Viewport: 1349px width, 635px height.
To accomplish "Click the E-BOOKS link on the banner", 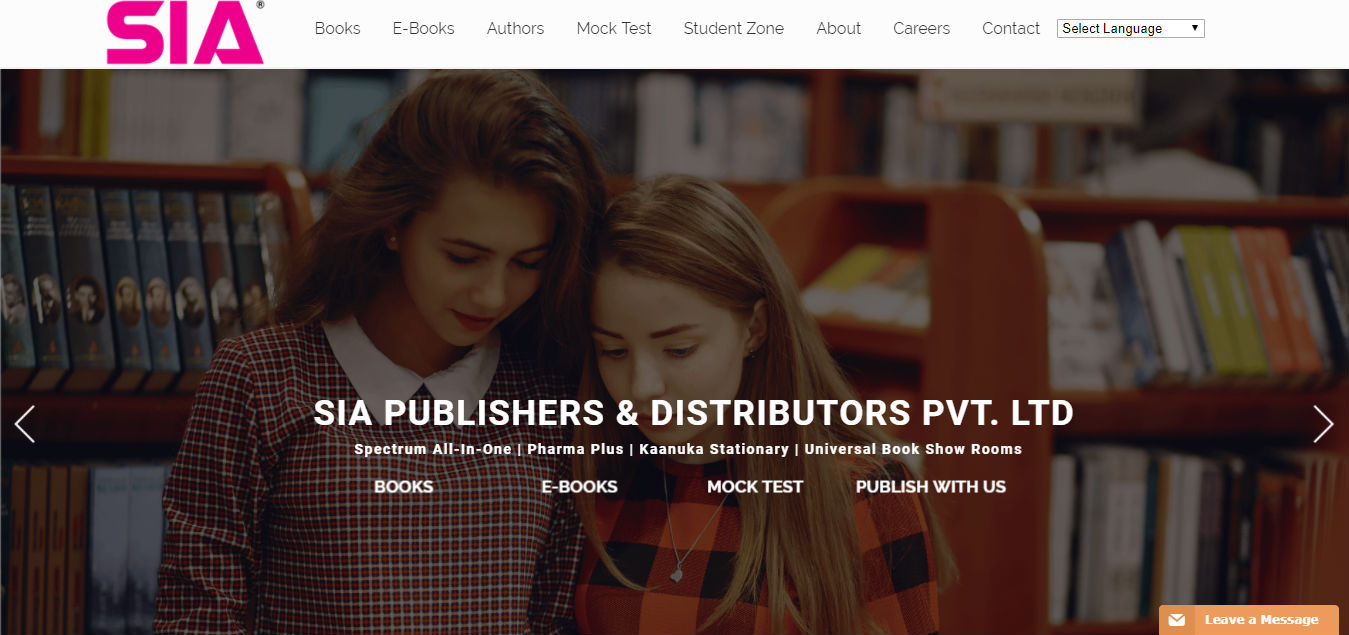I will pyautogui.click(x=580, y=487).
